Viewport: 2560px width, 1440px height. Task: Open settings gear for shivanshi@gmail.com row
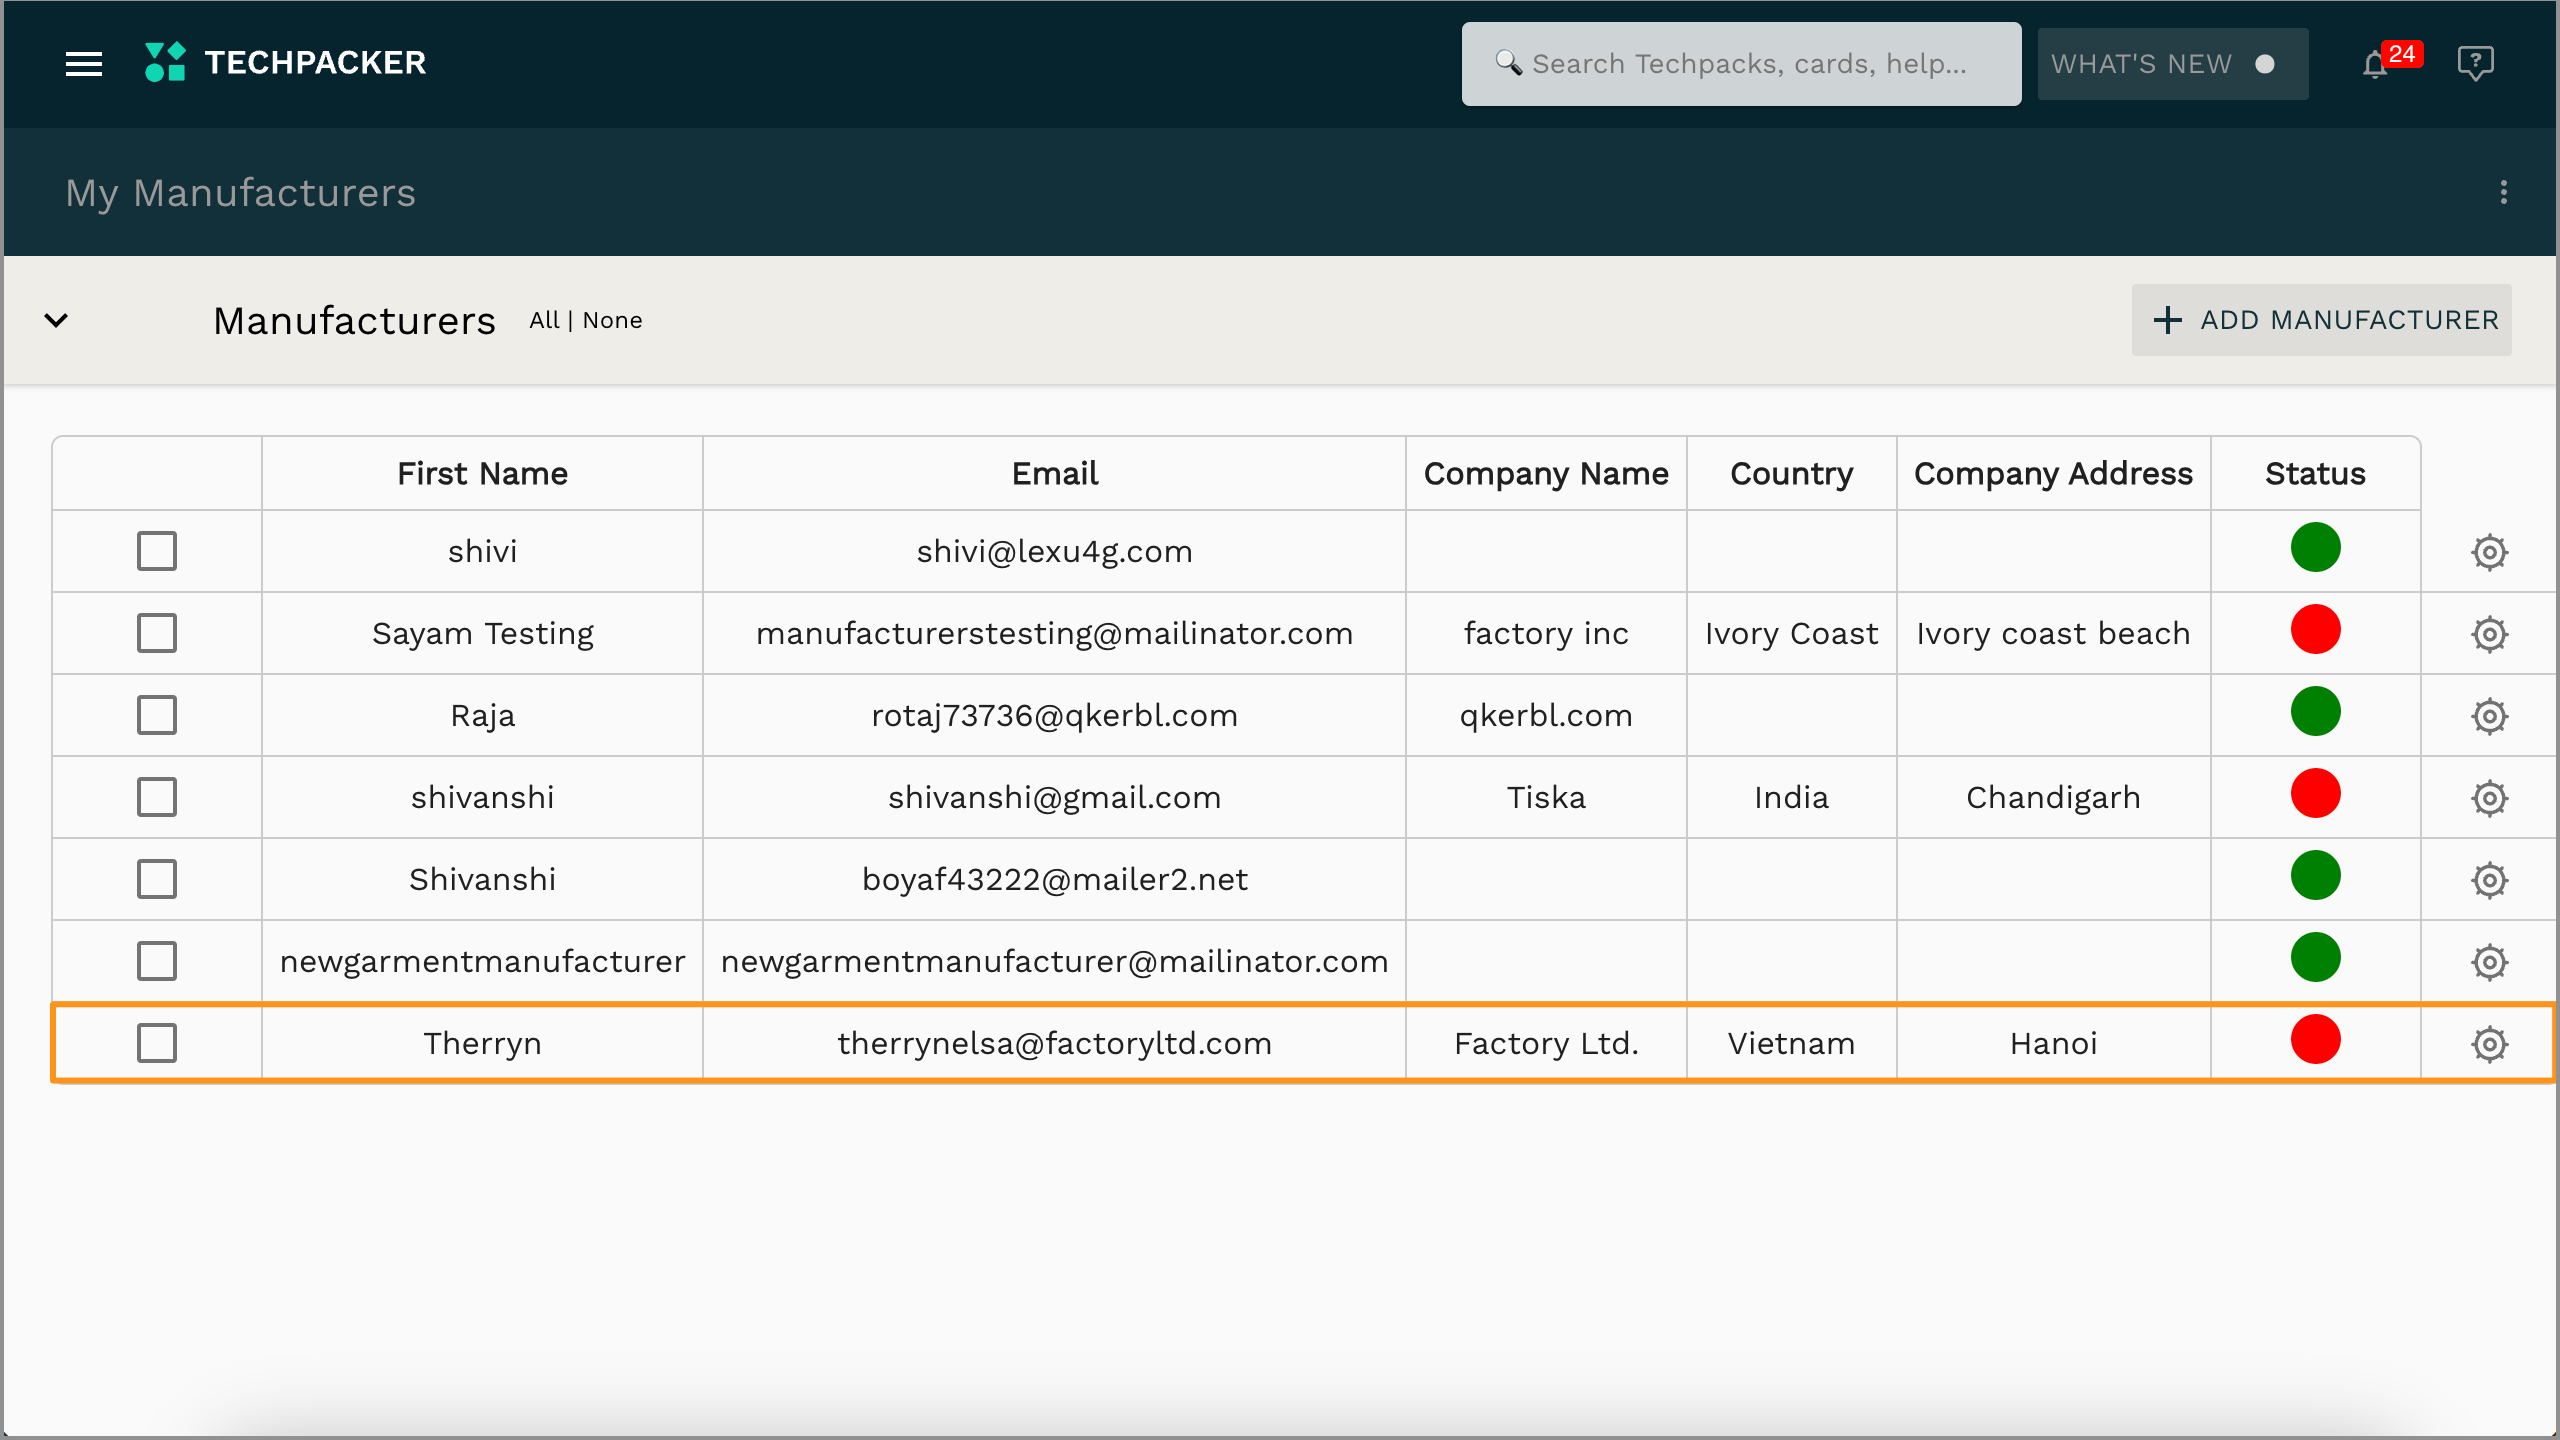tap(2489, 798)
